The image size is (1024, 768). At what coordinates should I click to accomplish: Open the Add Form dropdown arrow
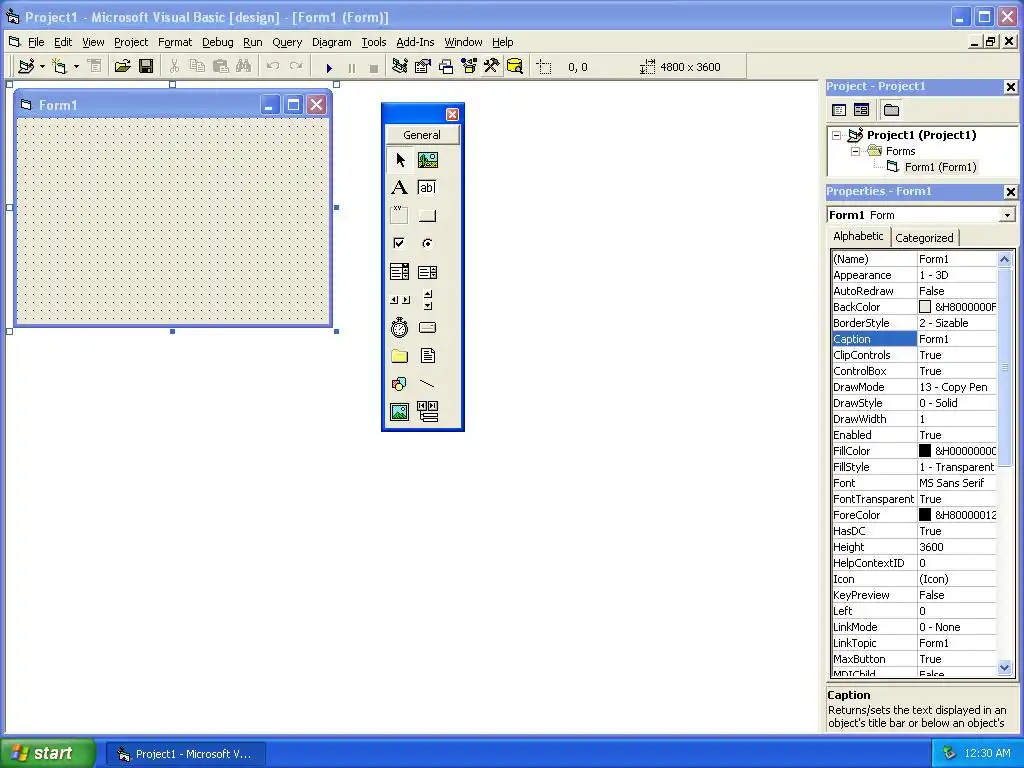click(x=76, y=66)
